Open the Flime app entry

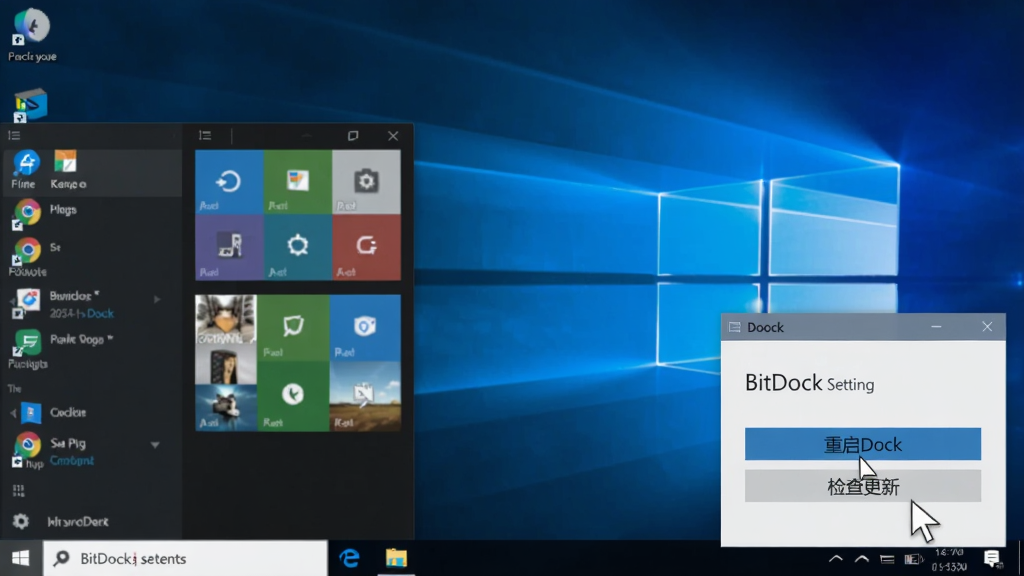click(25, 170)
